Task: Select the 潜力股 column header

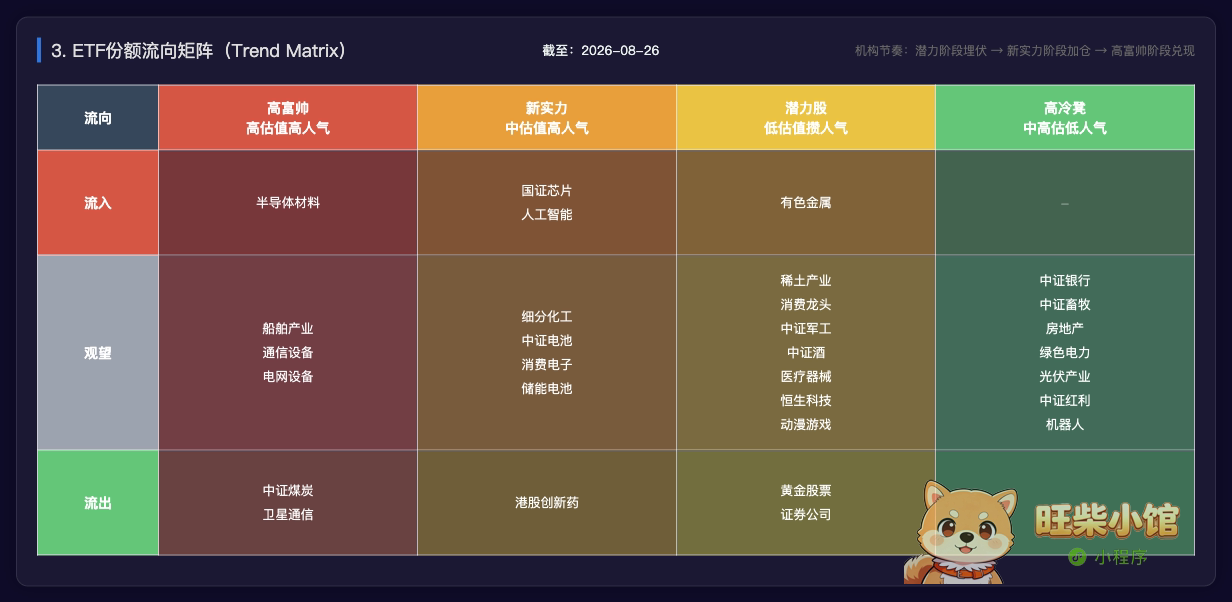Action: pyautogui.click(x=806, y=118)
